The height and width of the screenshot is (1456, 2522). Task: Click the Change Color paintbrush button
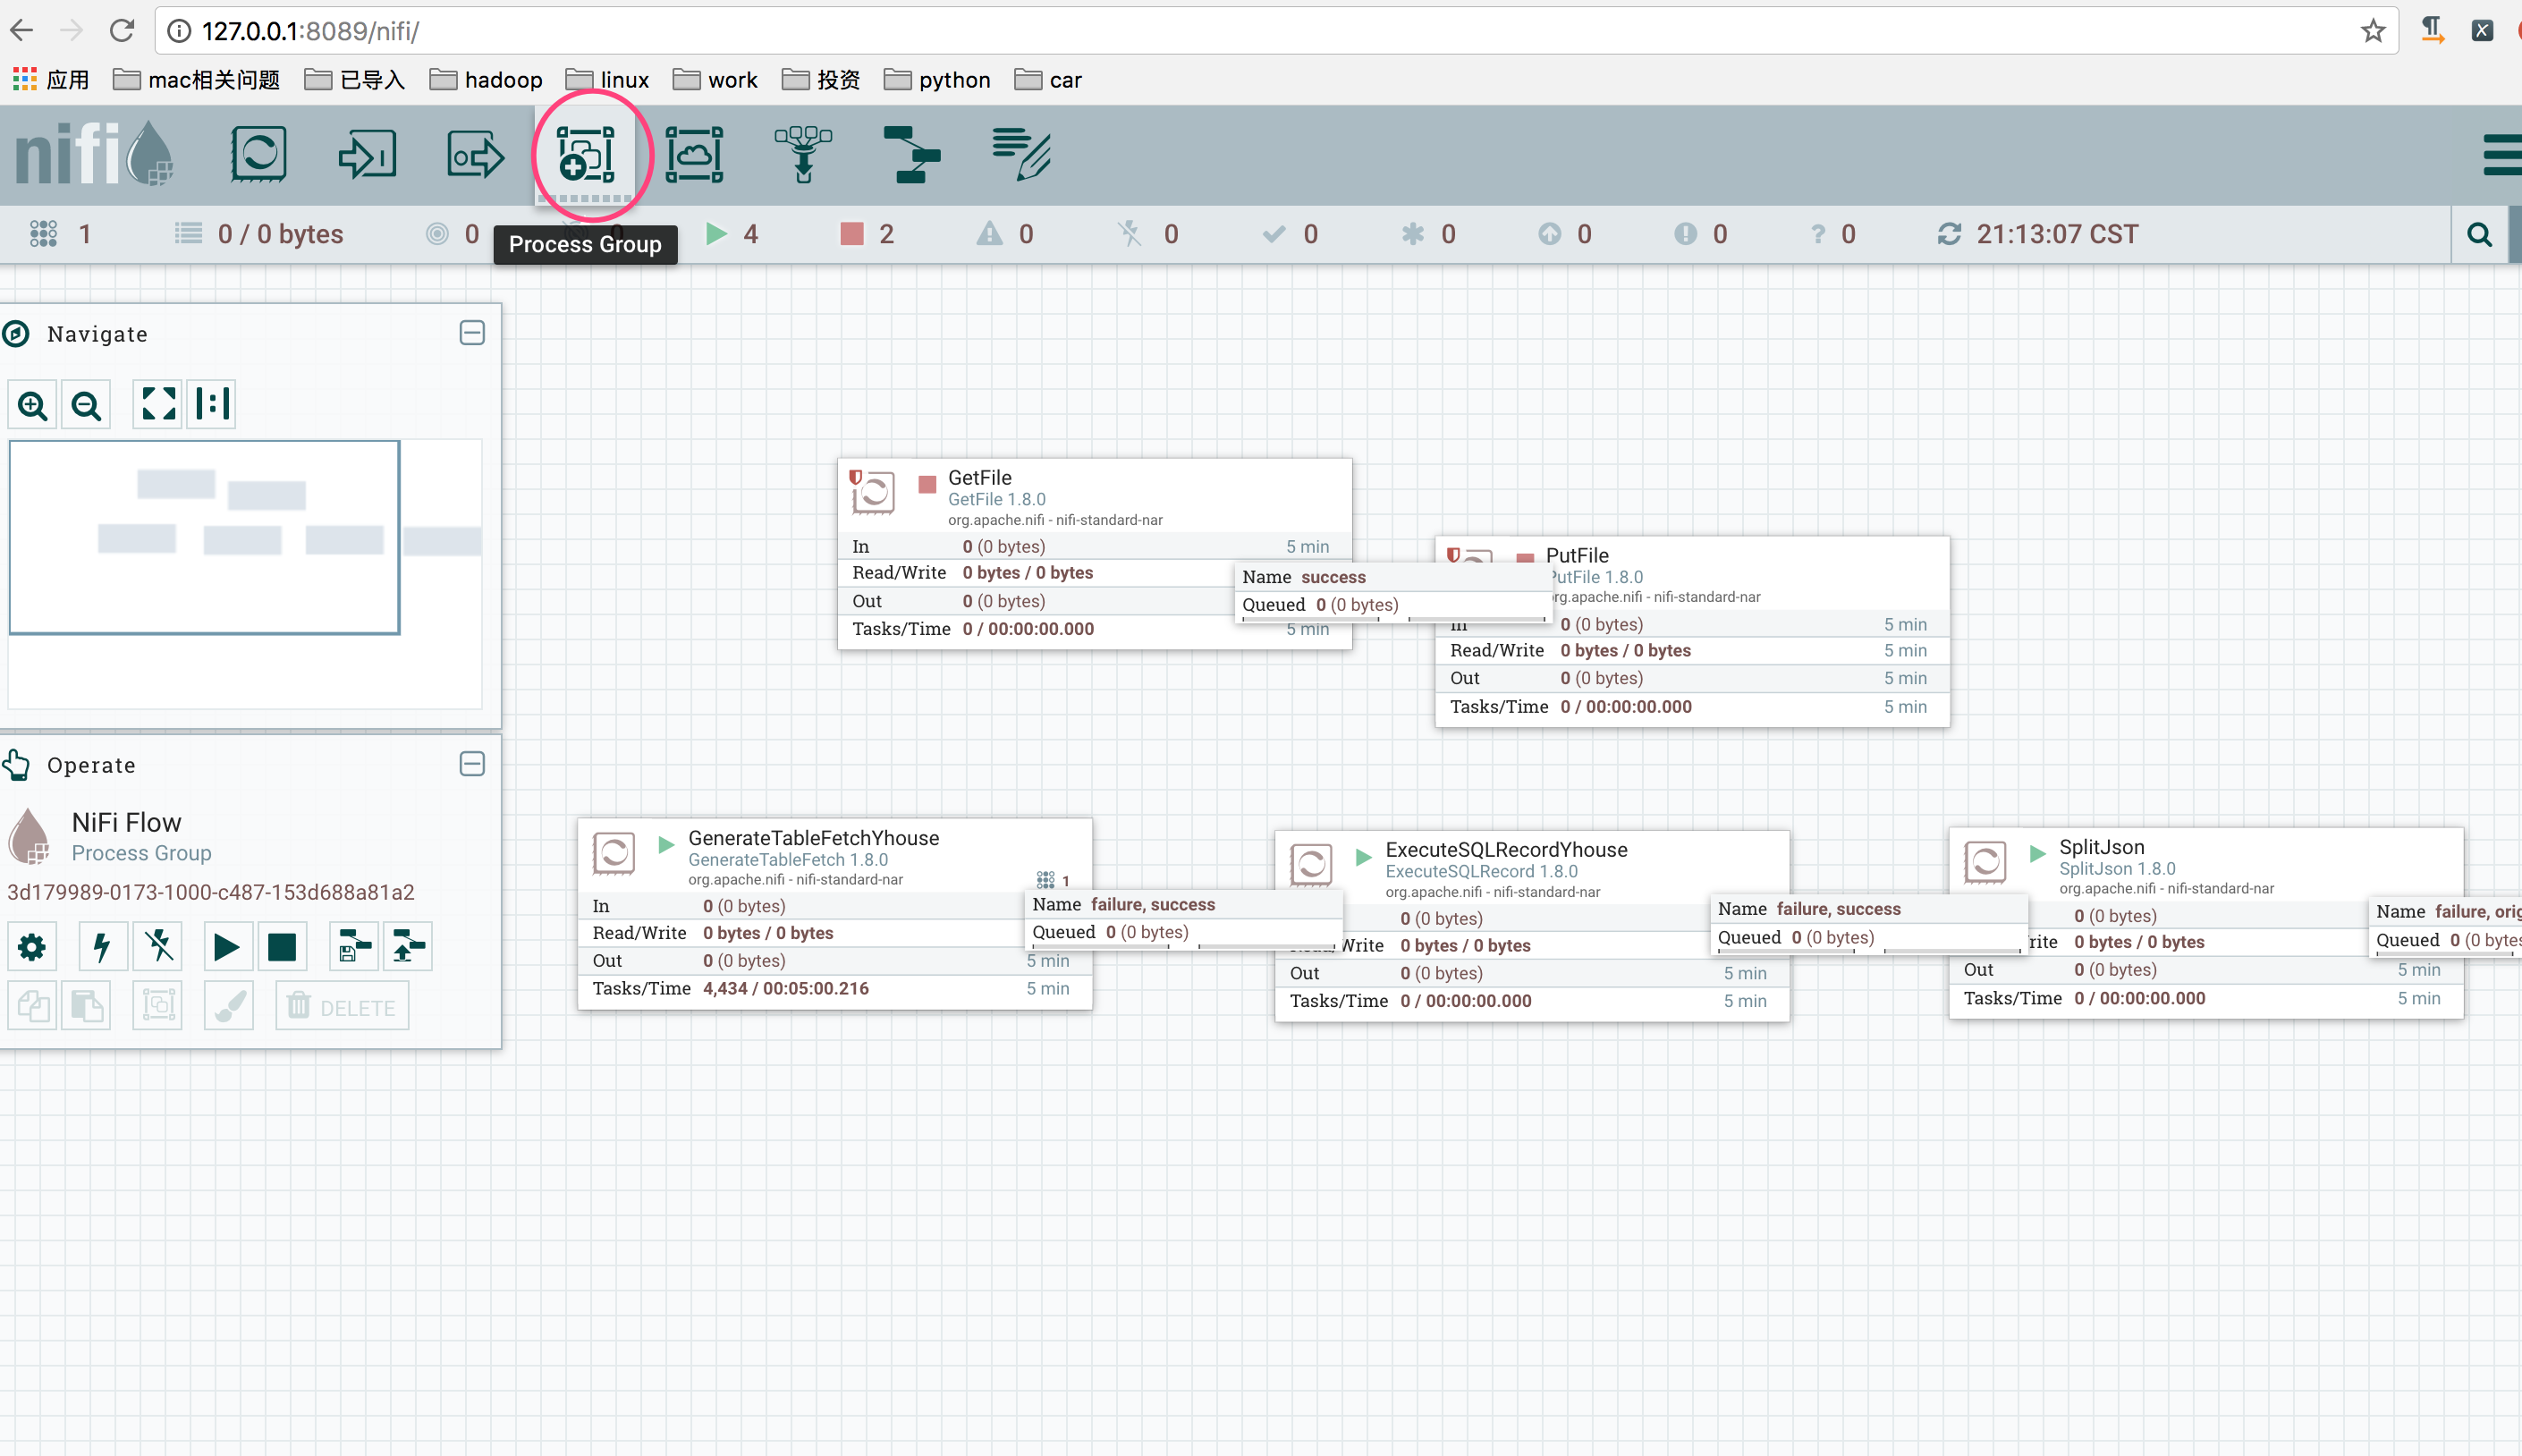tap(228, 1005)
